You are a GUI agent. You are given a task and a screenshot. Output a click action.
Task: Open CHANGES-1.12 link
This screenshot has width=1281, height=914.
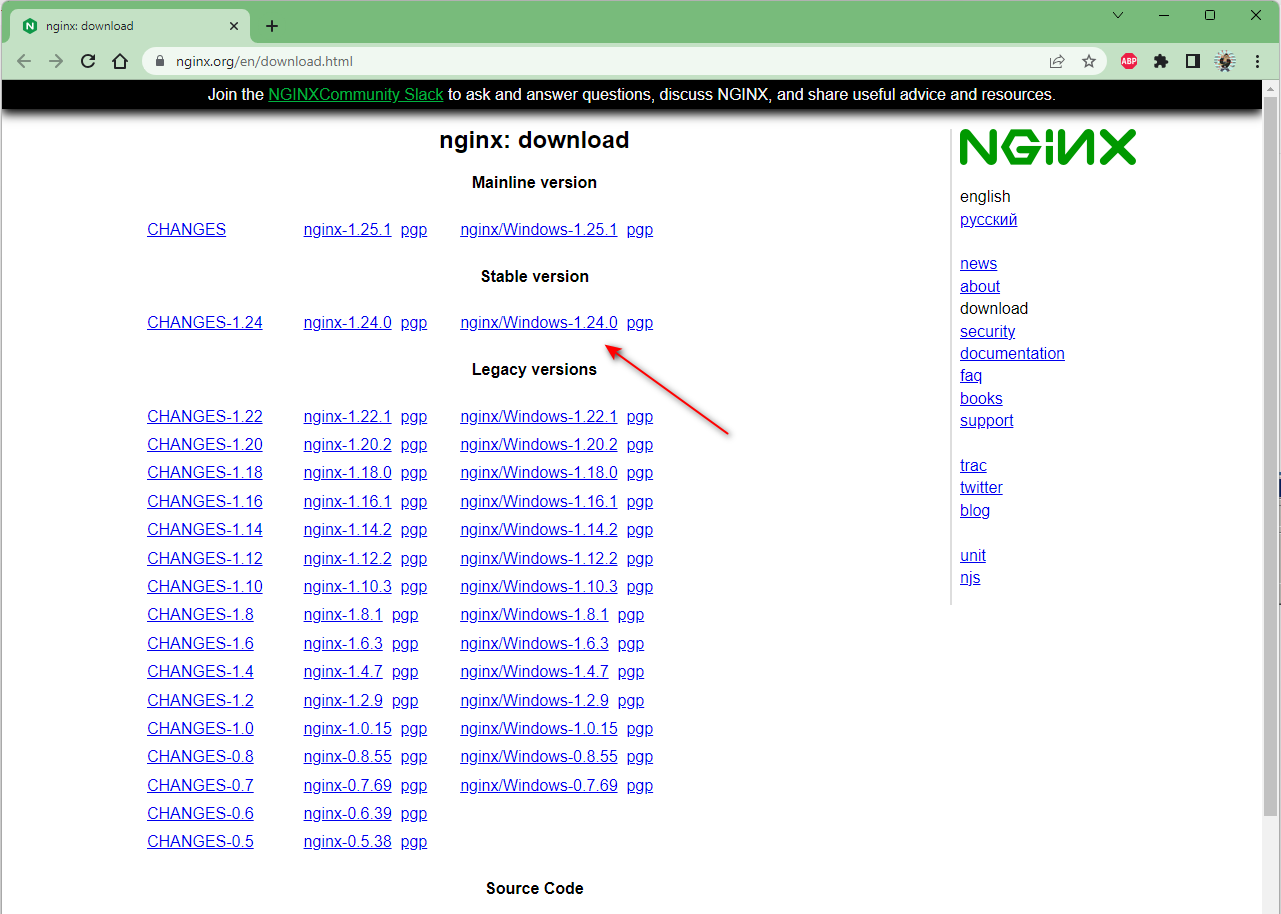click(205, 558)
